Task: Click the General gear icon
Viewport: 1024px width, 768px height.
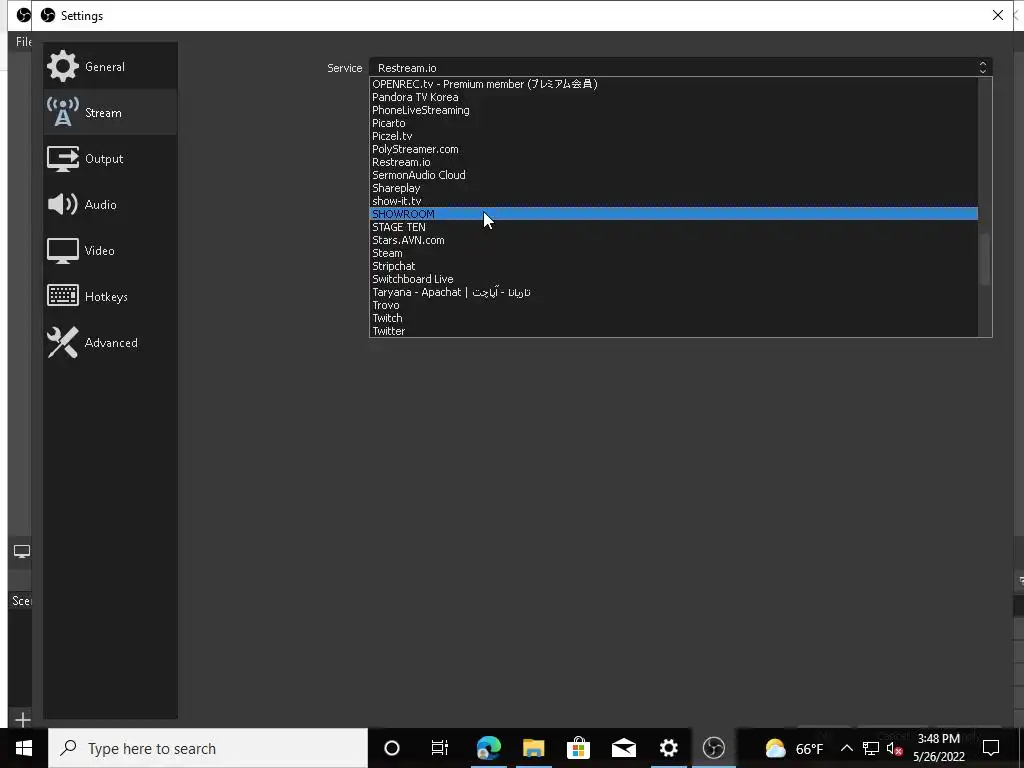Action: pos(63,66)
